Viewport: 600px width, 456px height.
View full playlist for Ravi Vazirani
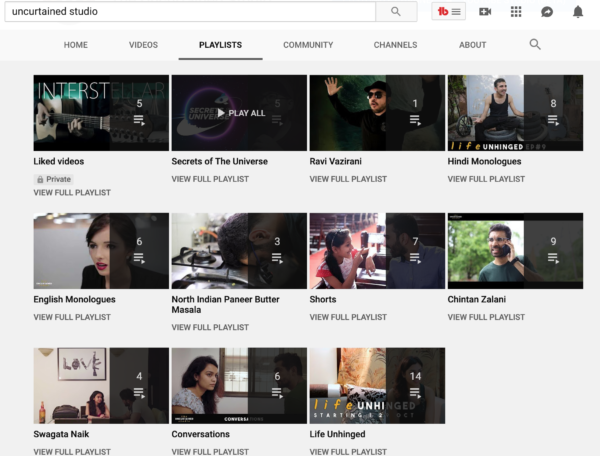click(x=348, y=179)
